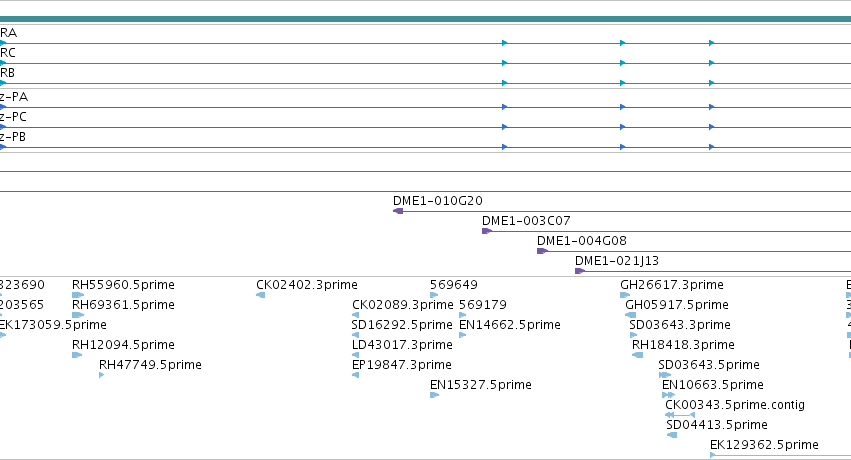Screen dimensions: 851x460
Task: Select the EP19847.3prime EST label
Action: 402,365
